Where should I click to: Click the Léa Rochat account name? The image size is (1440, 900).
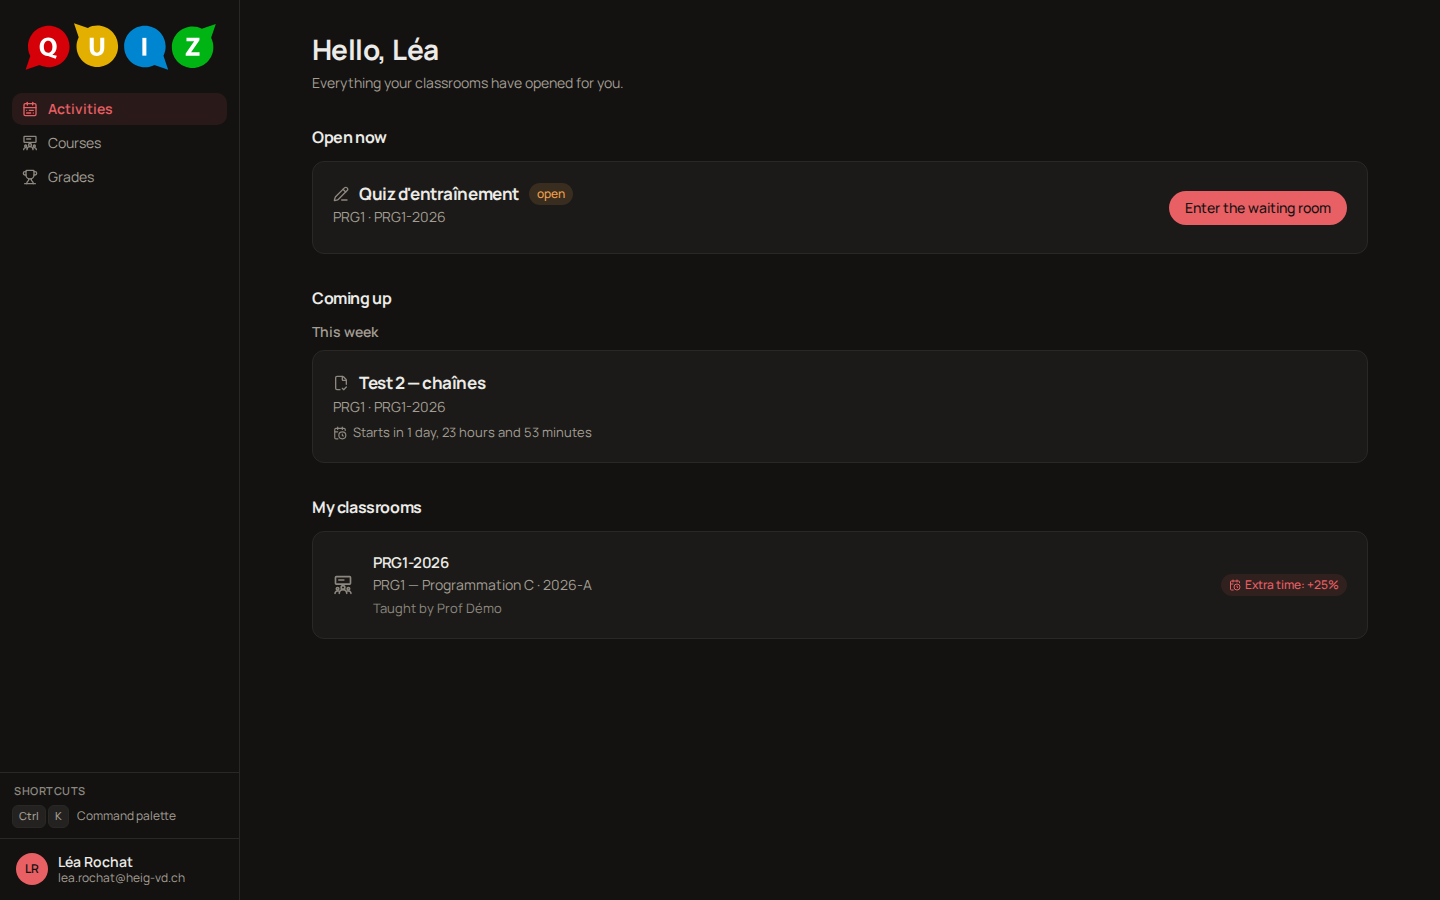(95, 862)
